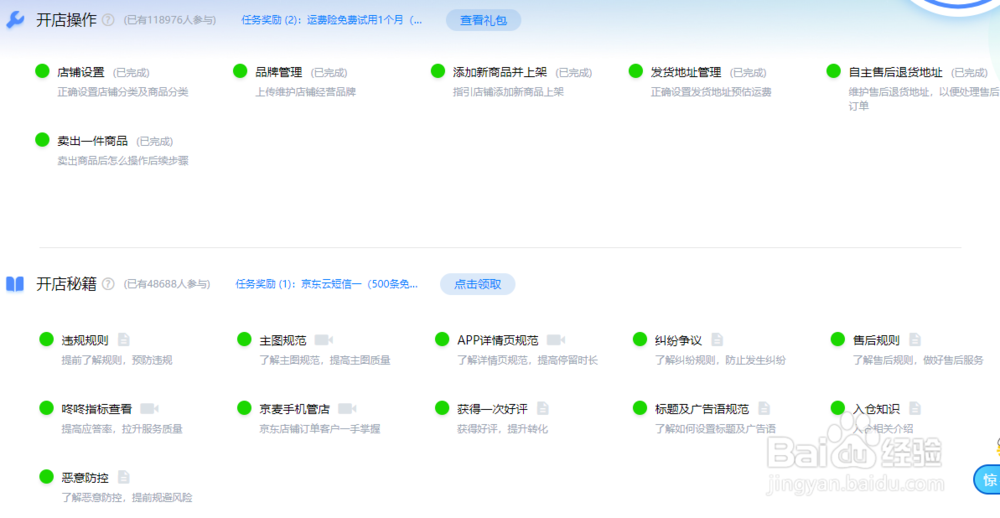This screenshot has height=518, width=1000.
Task: Click the 开店秘籍 section heading
Action: [66, 284]
